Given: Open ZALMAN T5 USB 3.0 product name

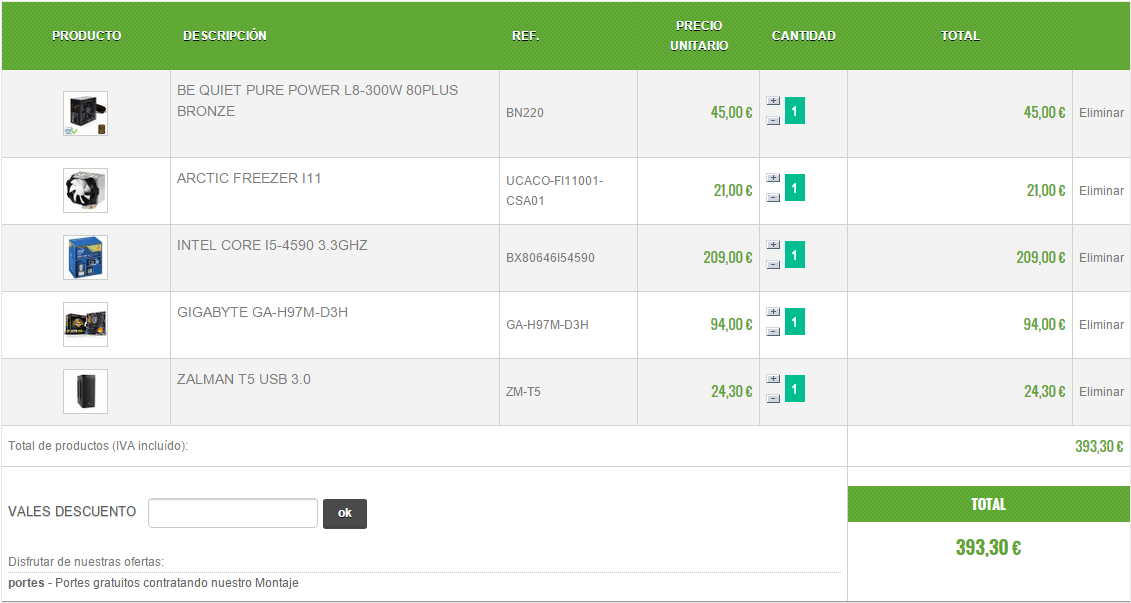Looking at the screenshot, I should tap(244, 379).
